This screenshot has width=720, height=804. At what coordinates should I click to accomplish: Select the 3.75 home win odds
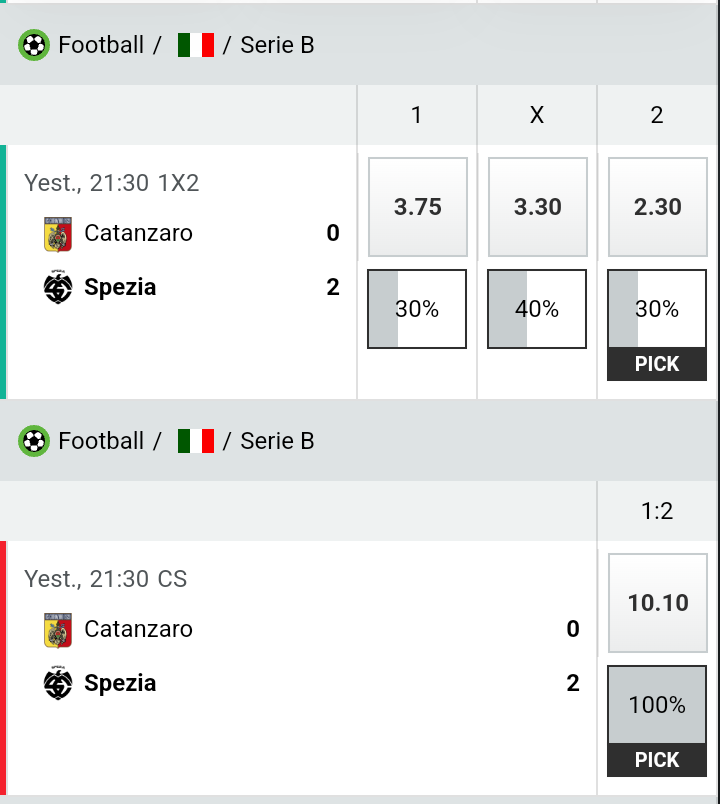coord(417,207)
